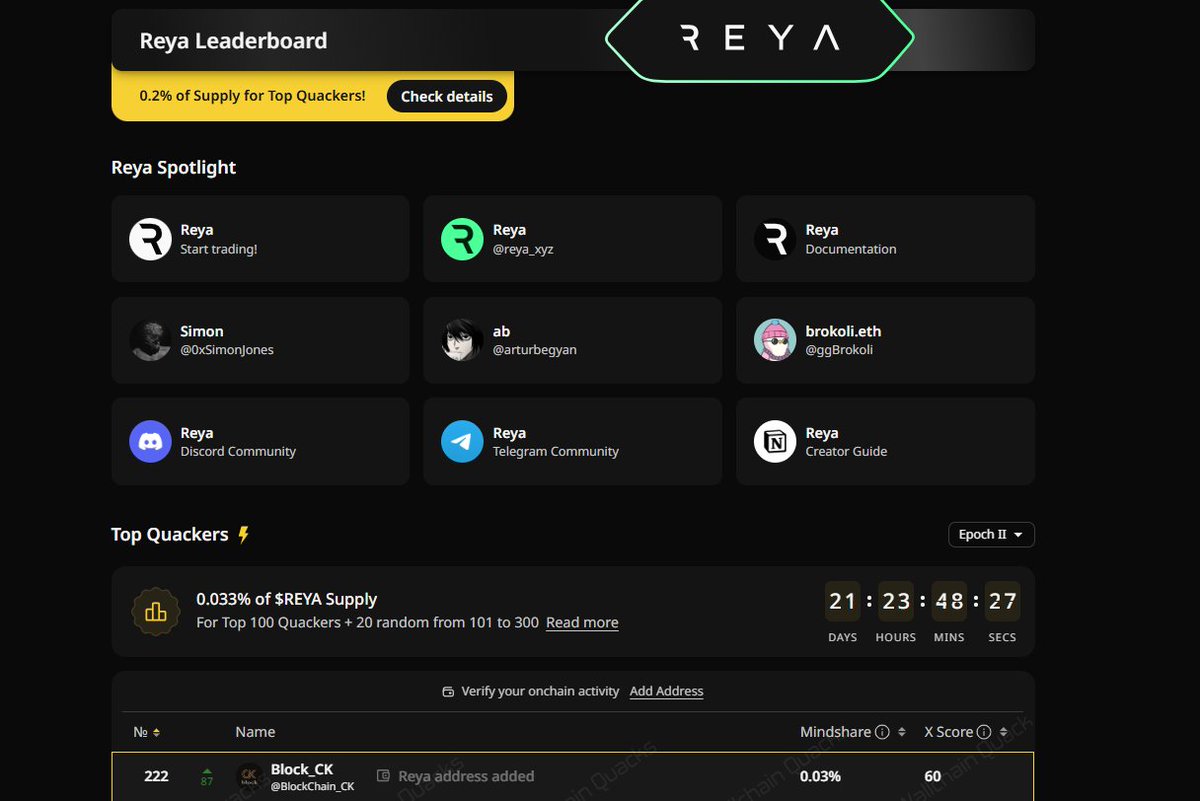Image resolution: width=1200 pixels, height=801 pixels.
Task: Open the Reya Creator Guide card
Action: click(885, 441)
